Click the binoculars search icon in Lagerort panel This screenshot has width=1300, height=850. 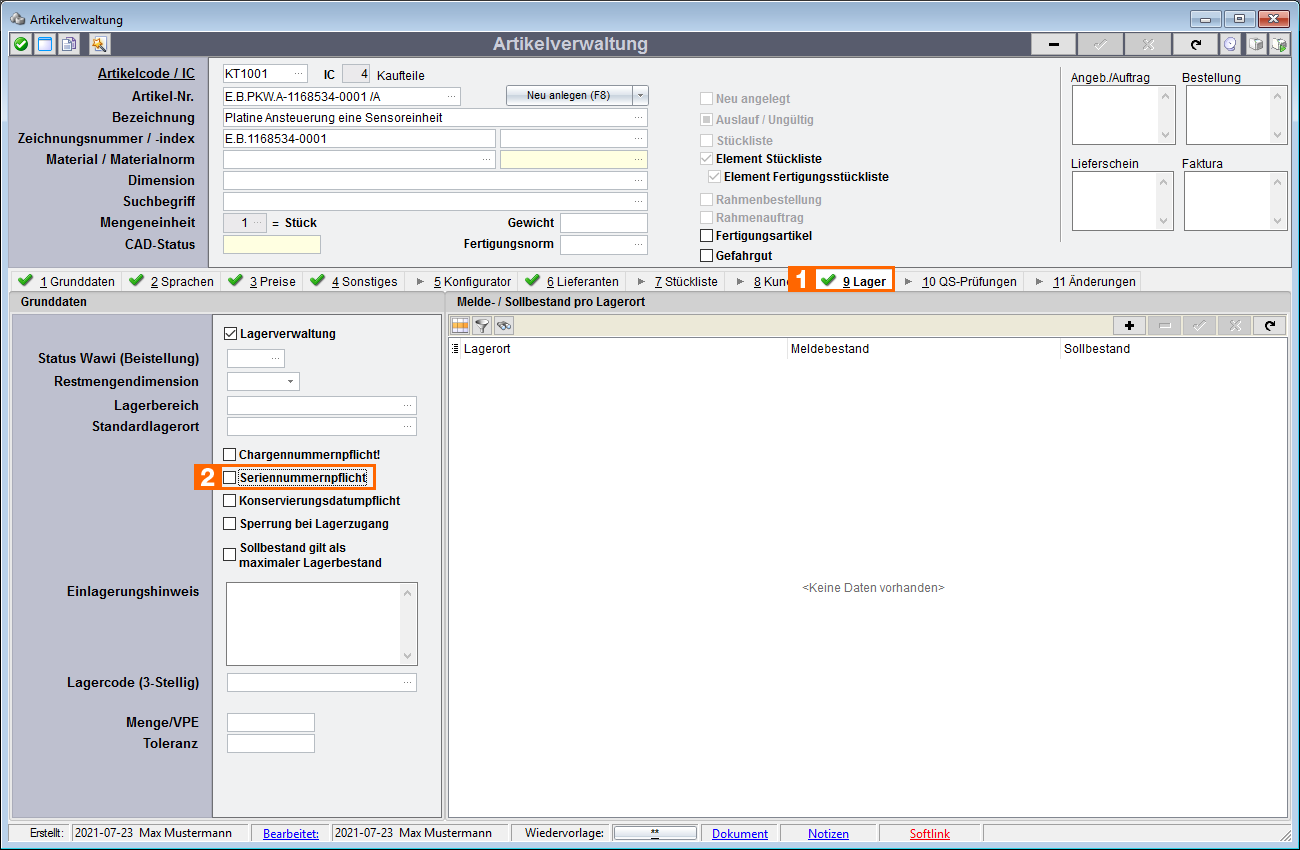(504, 325)
